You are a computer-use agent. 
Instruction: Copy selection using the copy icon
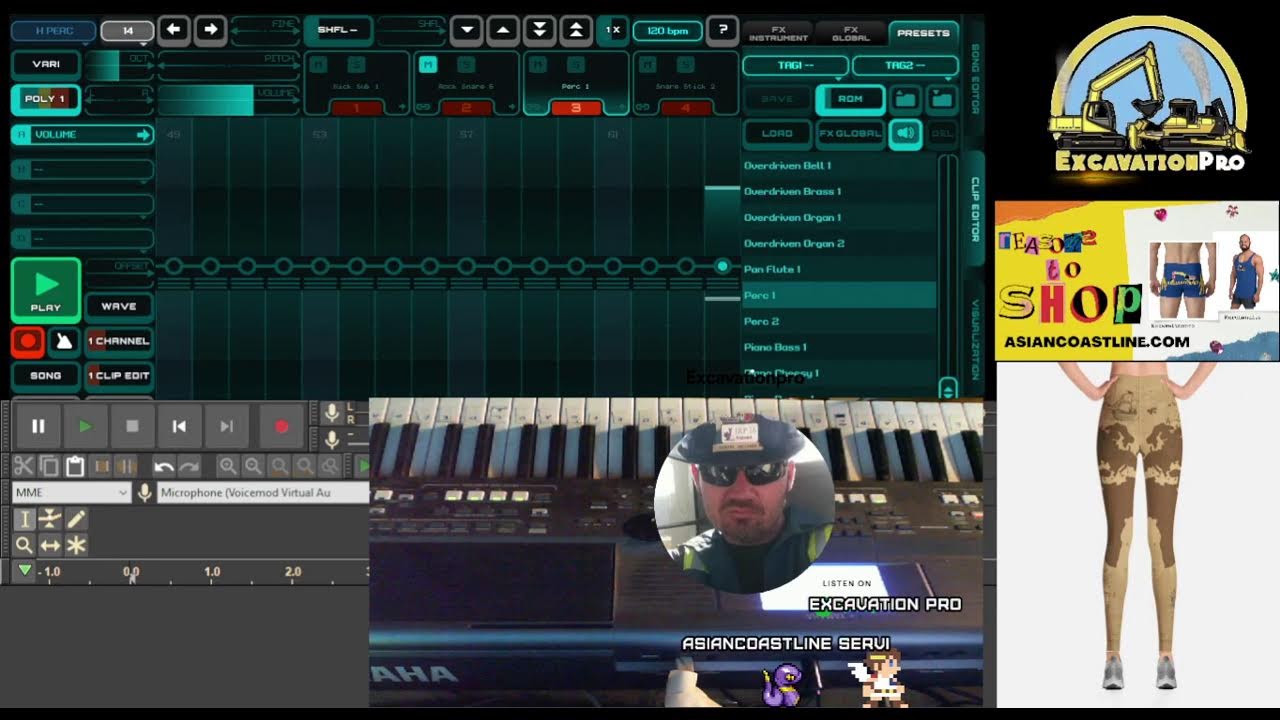(49, 466)
